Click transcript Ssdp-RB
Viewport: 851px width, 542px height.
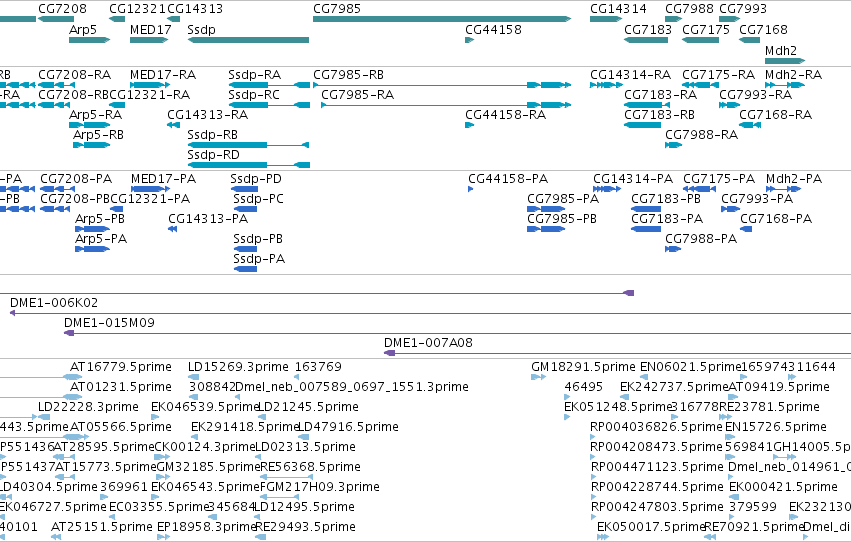pyautogui.click(x=248, y=145)
